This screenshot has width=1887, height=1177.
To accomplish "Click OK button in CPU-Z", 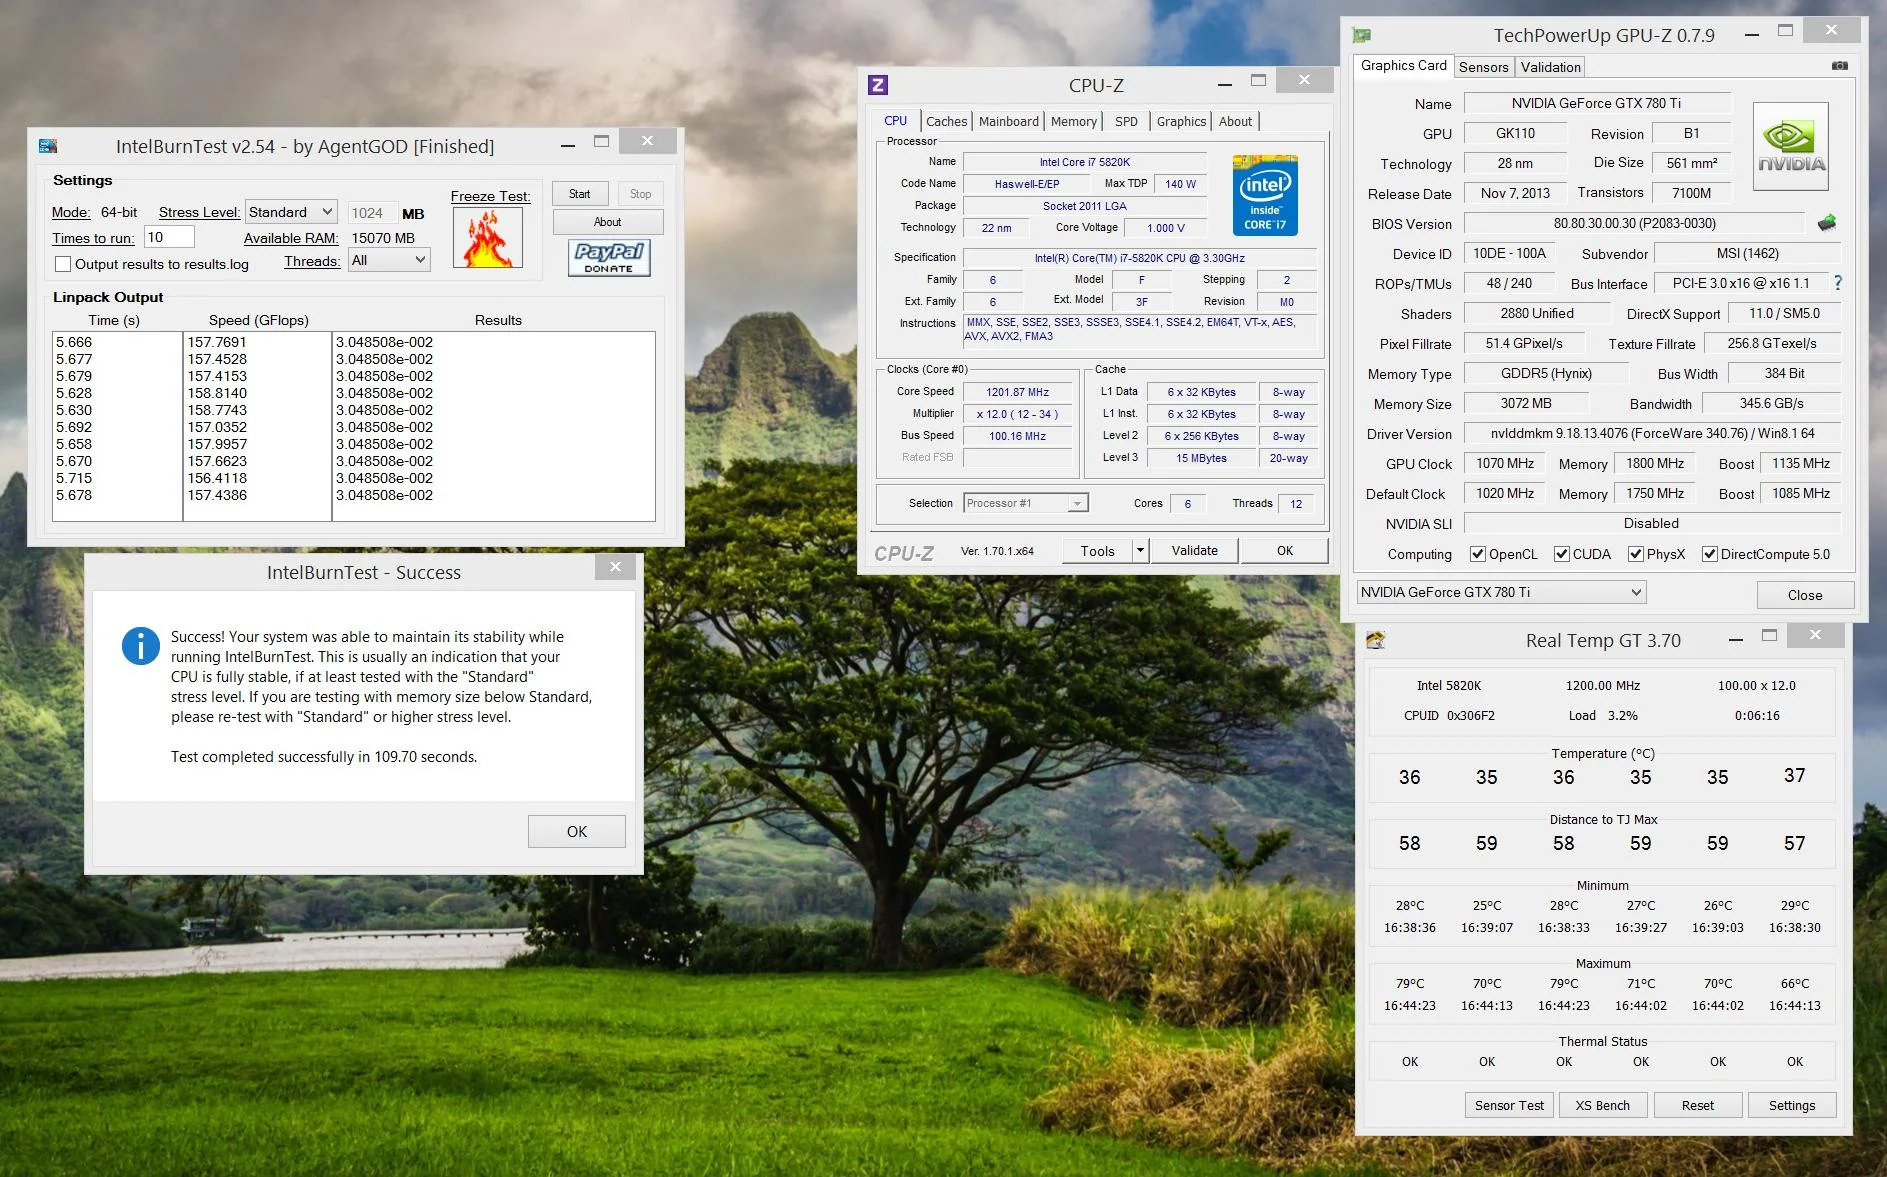I will pyautogui.click(x=1285, y=550).
